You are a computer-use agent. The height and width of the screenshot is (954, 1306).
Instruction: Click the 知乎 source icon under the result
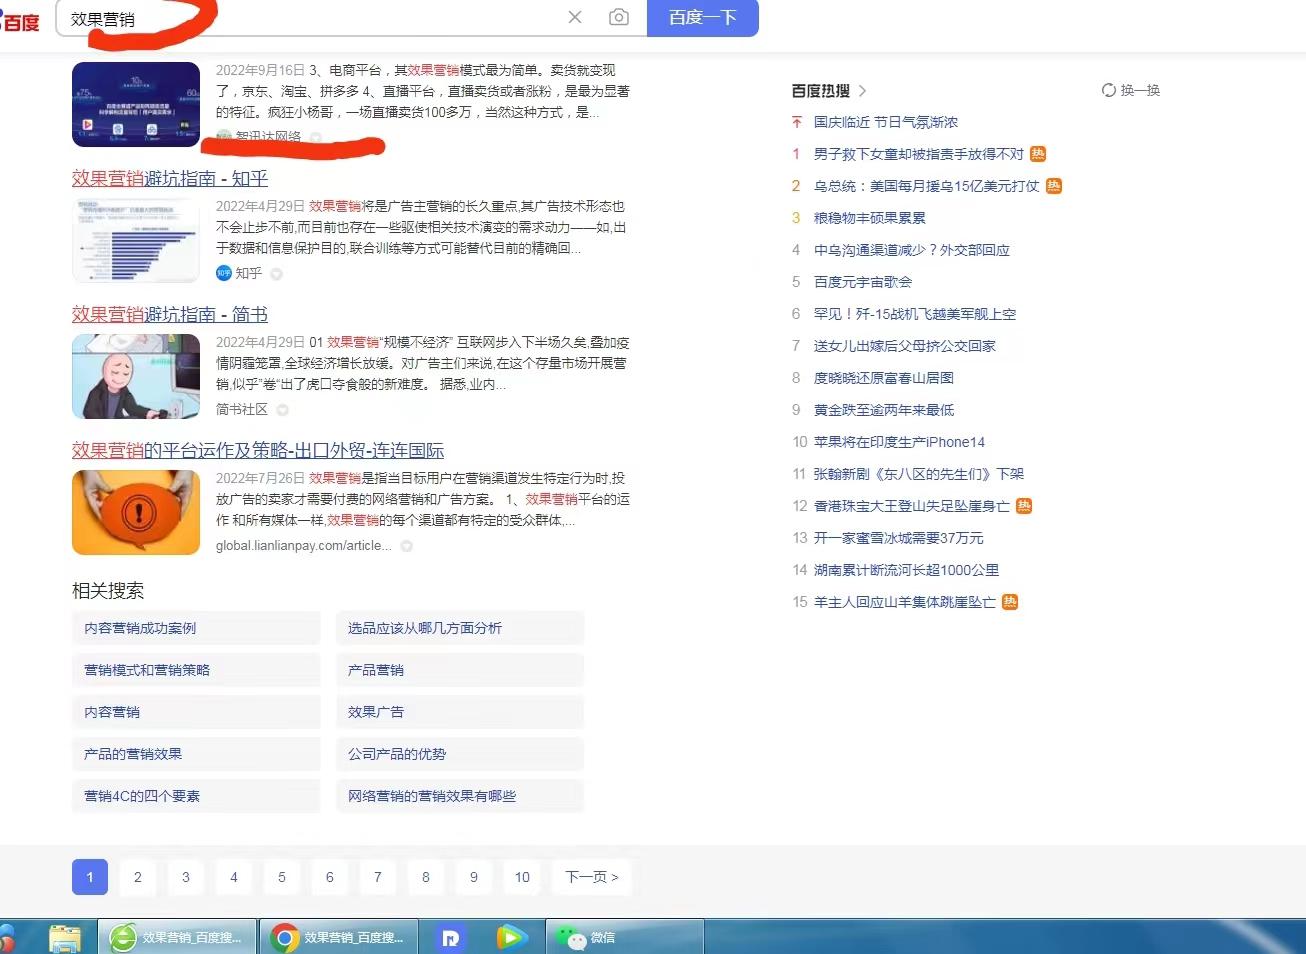click(224, 273)
